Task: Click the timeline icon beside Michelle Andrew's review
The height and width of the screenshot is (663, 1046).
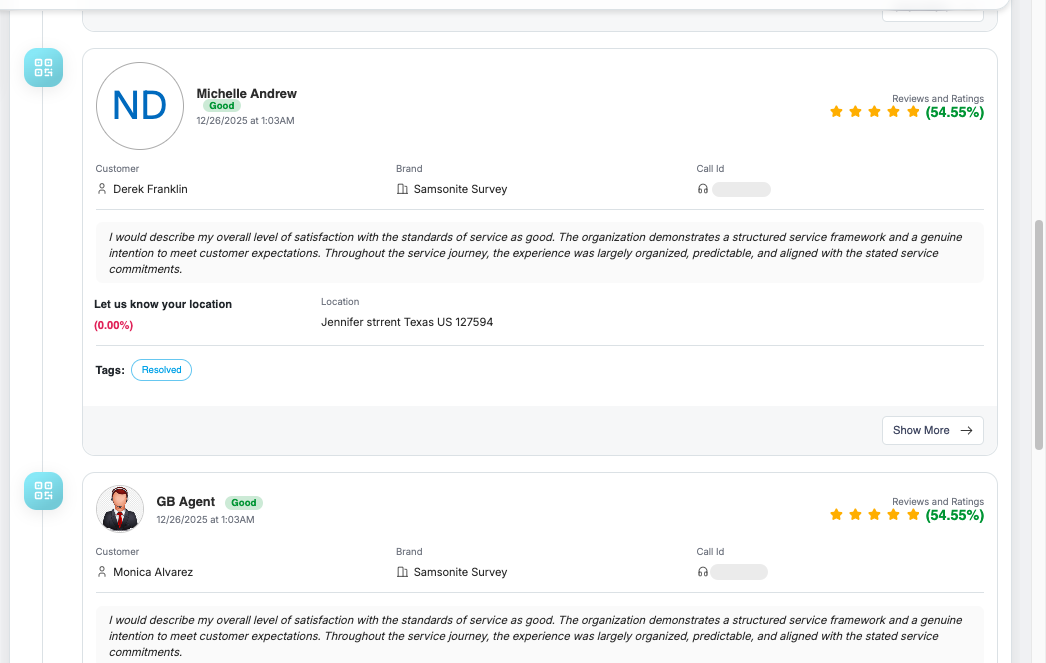Action: click(43, 68)
